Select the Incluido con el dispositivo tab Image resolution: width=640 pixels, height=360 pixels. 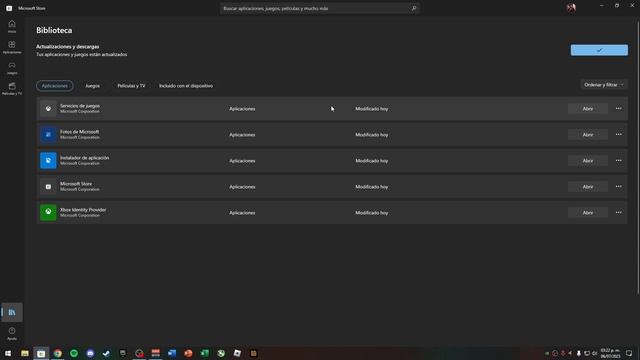(x=186, y=86)
